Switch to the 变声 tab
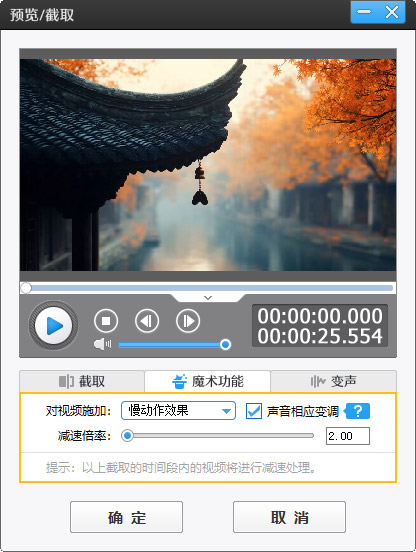The width and height of the screenshot is (416, 552). [333, 381]
